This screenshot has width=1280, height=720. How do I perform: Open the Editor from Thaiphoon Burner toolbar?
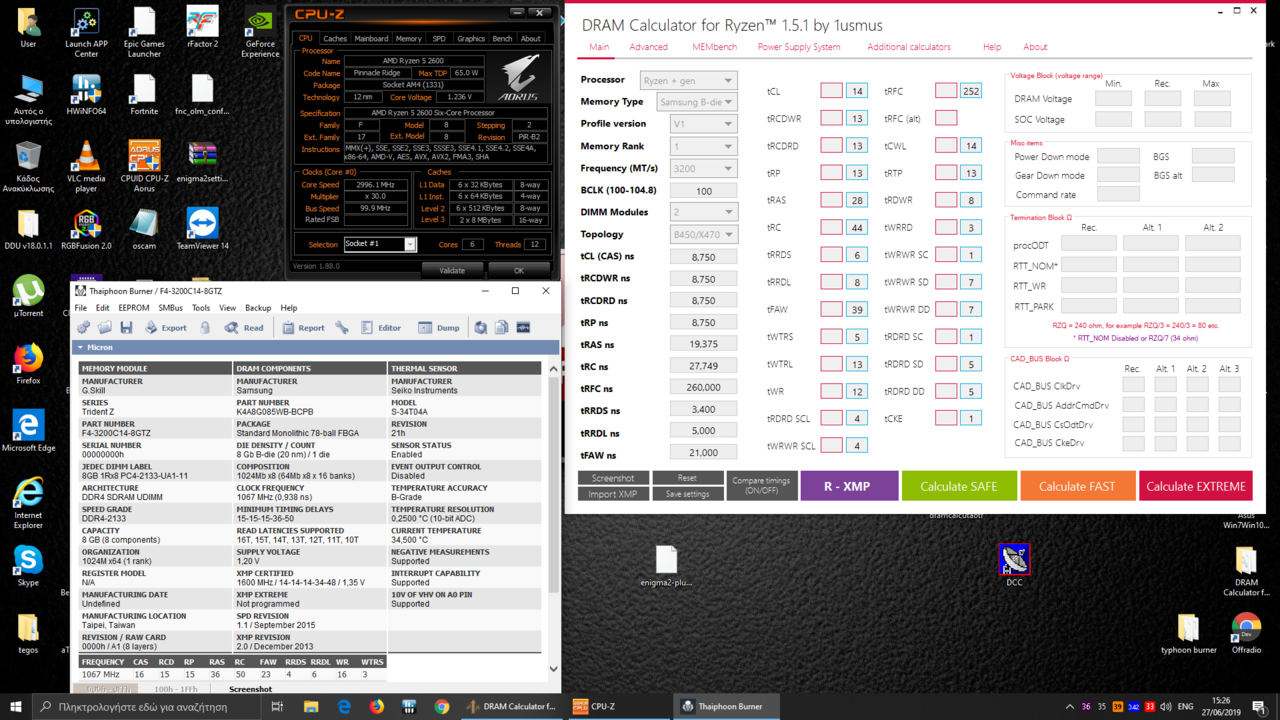click(381, 327)
